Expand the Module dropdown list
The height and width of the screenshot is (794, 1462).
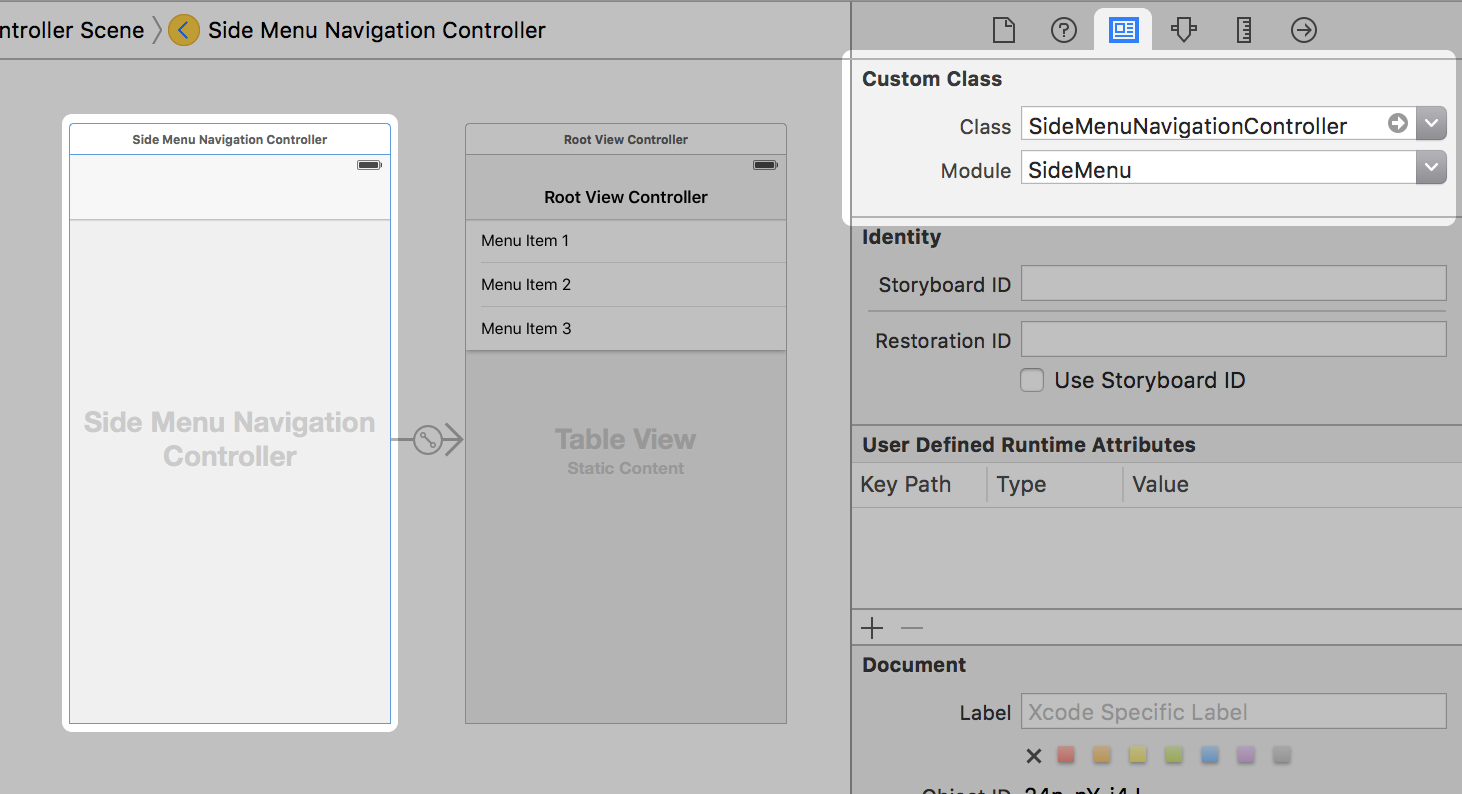1431,168
